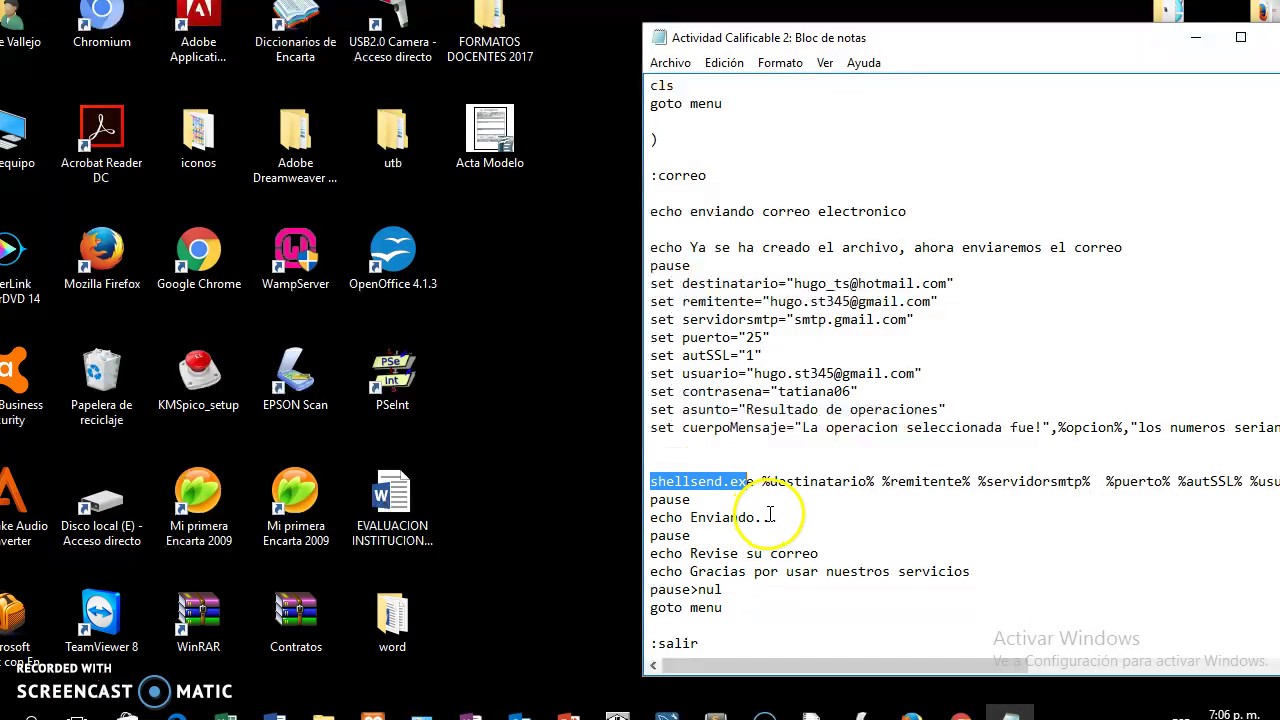Select the Google Chrome desktop icon

pos(198,259)
